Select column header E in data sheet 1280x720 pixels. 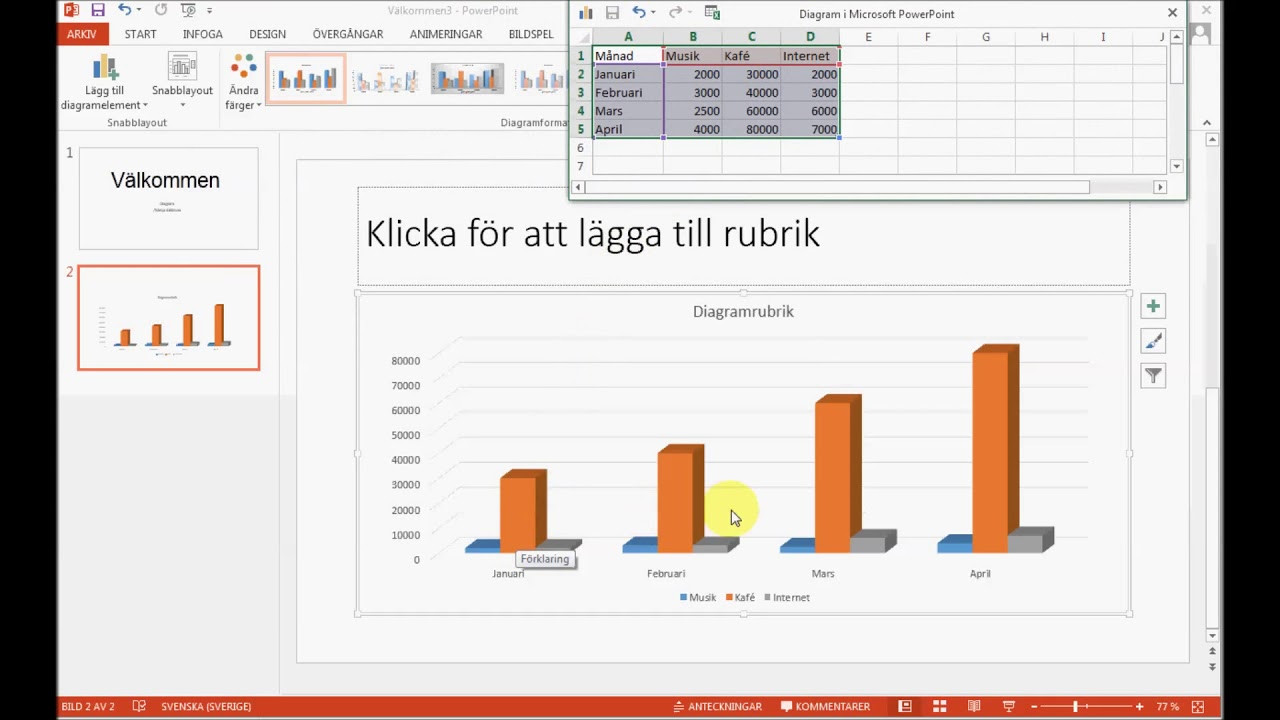868,37
